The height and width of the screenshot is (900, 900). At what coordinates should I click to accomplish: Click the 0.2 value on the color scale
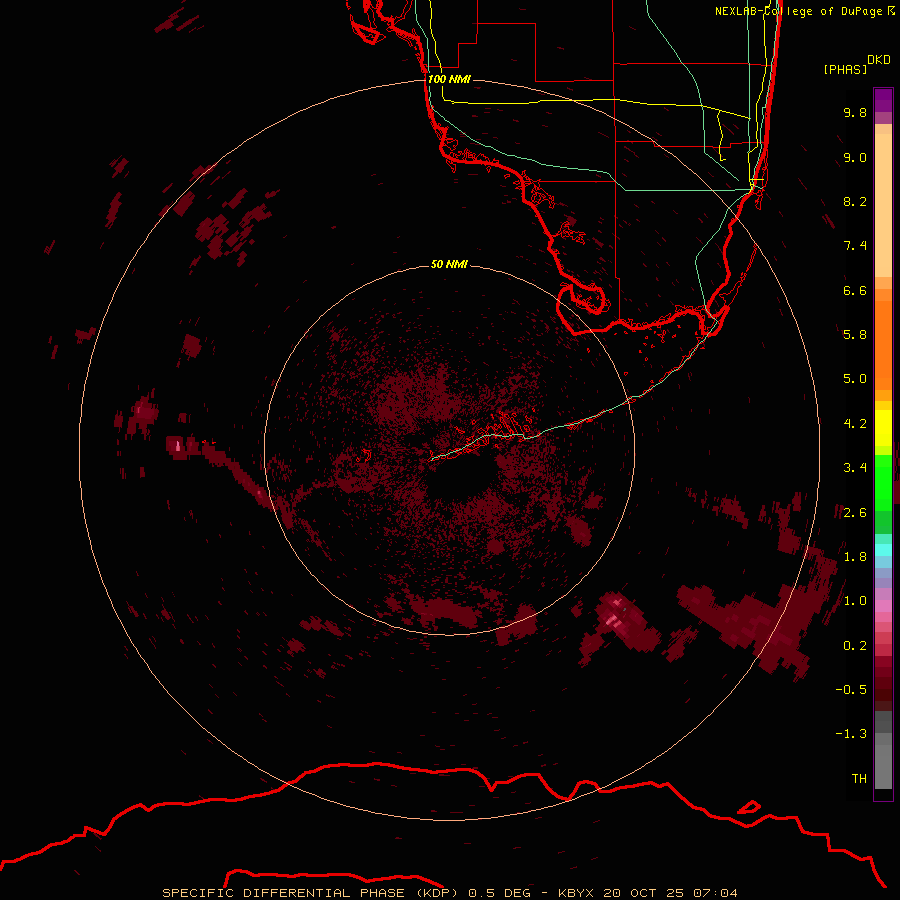click(x=855, y=646)
